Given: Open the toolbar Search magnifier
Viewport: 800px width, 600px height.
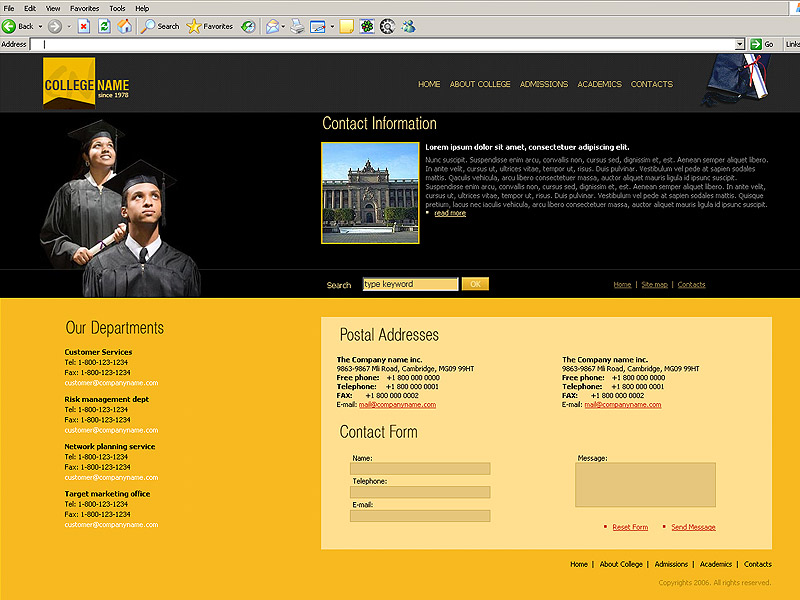Looking at the screenshot, I should pyautogui.click(x=148, y=26).
